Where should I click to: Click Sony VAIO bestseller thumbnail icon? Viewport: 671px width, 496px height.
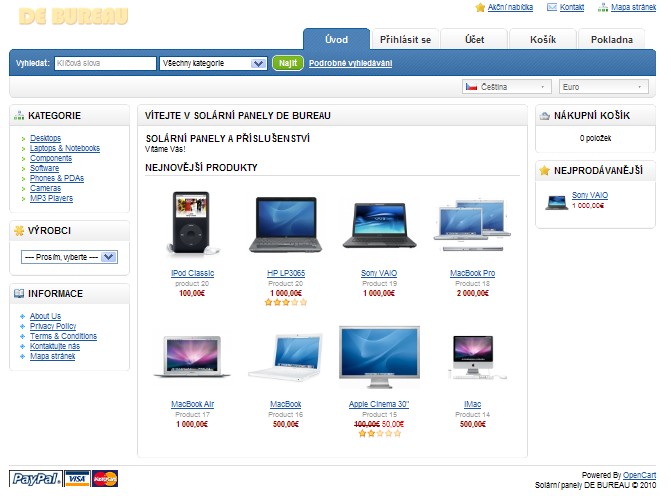(x=557, y=201)
